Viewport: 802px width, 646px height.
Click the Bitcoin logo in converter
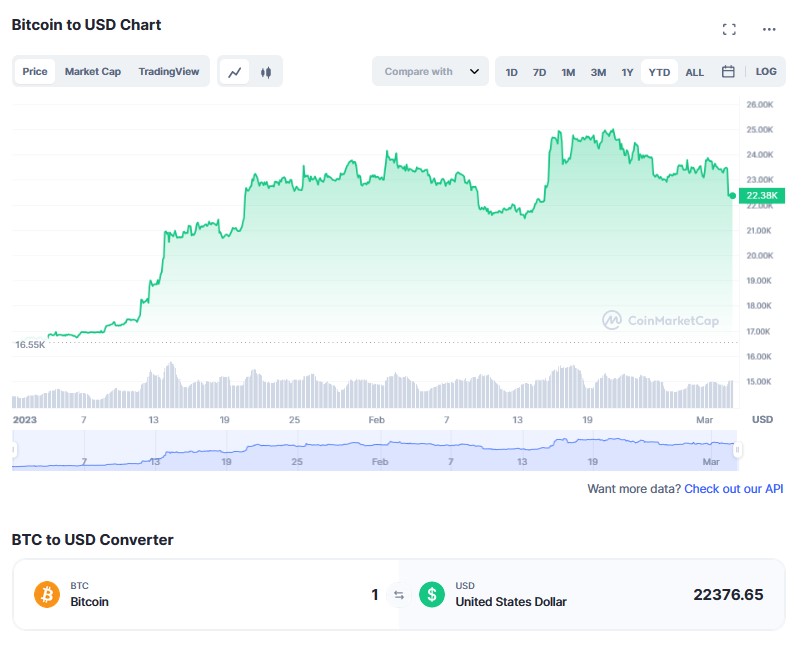pos(47,594)
